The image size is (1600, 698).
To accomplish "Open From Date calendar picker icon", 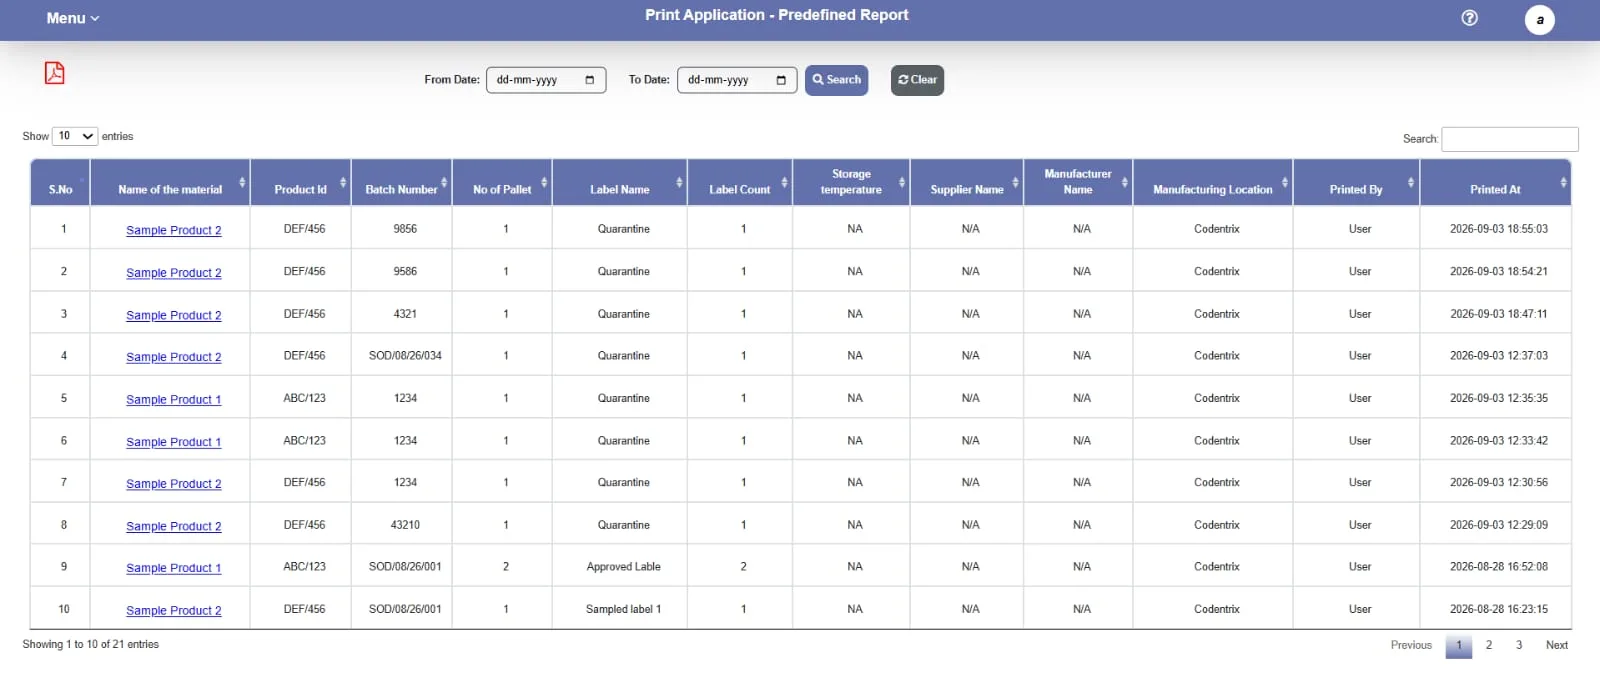I will click(x=590, y=80).
